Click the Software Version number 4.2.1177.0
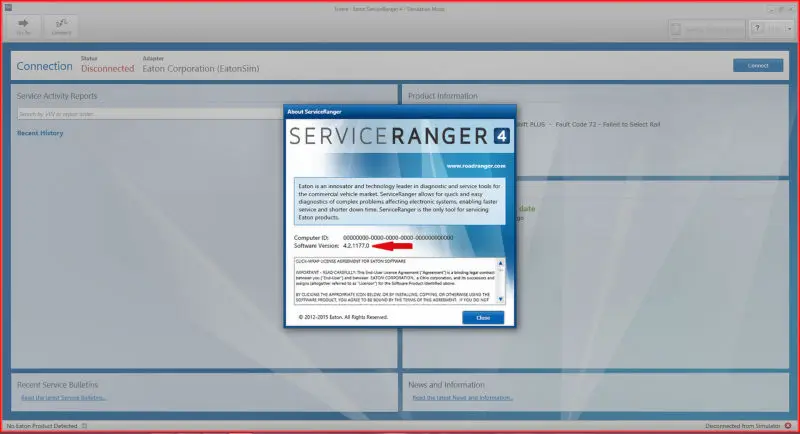800x434 pixels. [x=356, y=246]
